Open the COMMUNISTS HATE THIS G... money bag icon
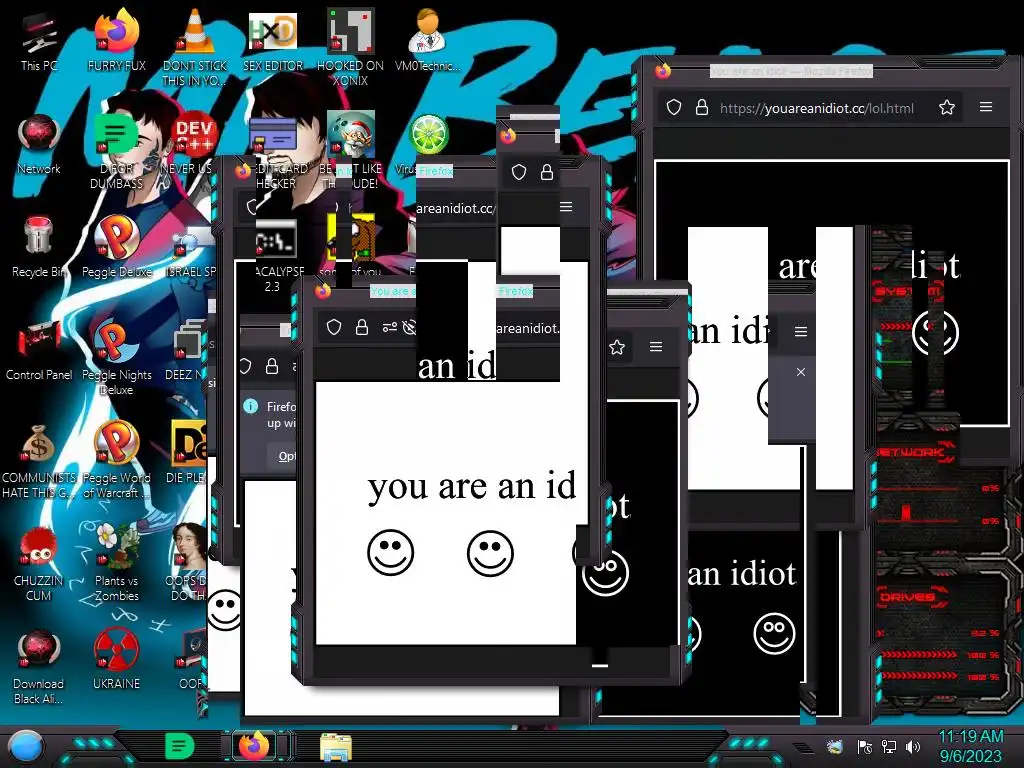The image size is (1024, 768). point(39,460)
